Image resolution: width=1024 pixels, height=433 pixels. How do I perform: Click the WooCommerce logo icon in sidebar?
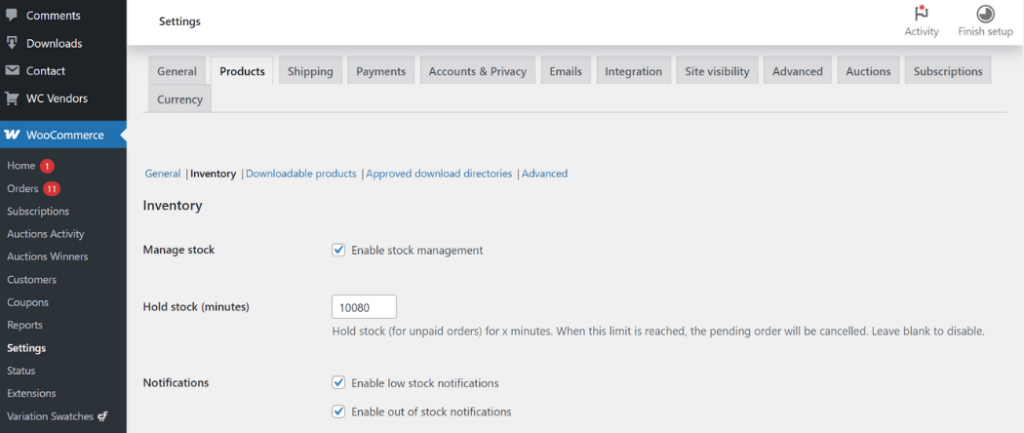[12, 135]
